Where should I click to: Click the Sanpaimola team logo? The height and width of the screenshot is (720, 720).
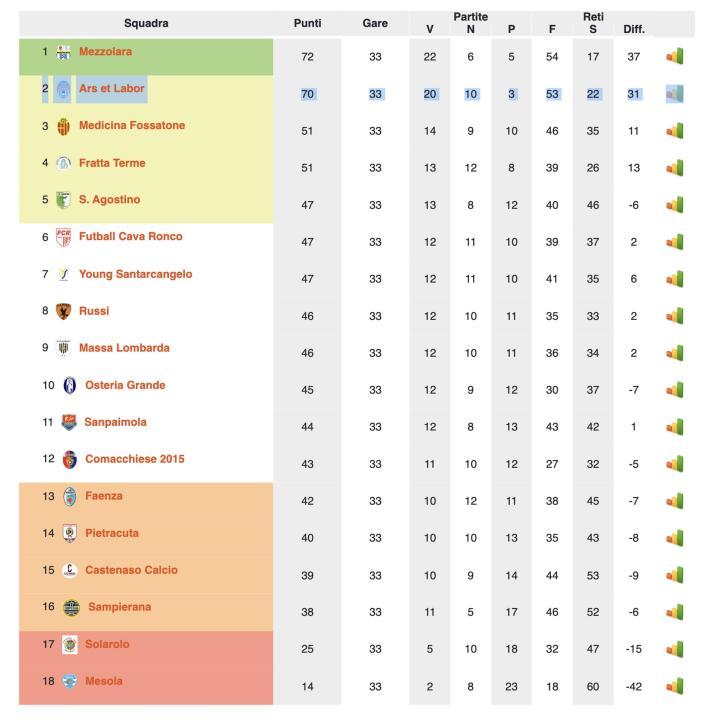69,422
